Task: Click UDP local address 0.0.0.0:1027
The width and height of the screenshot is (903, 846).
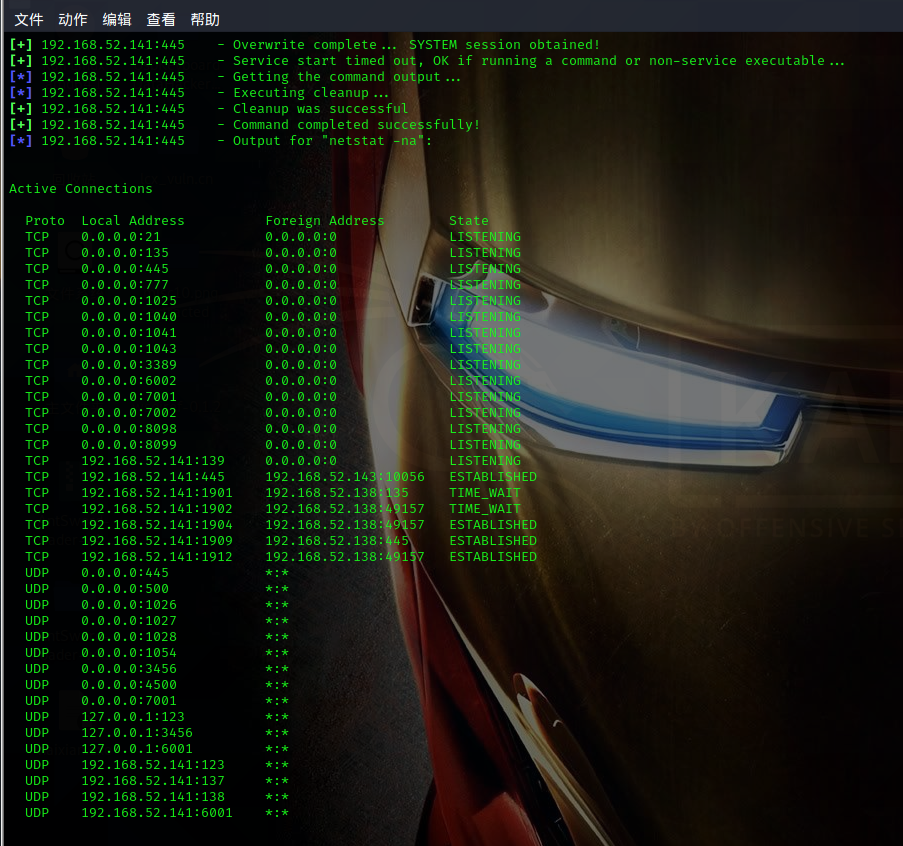Action: tap(129, 621)
